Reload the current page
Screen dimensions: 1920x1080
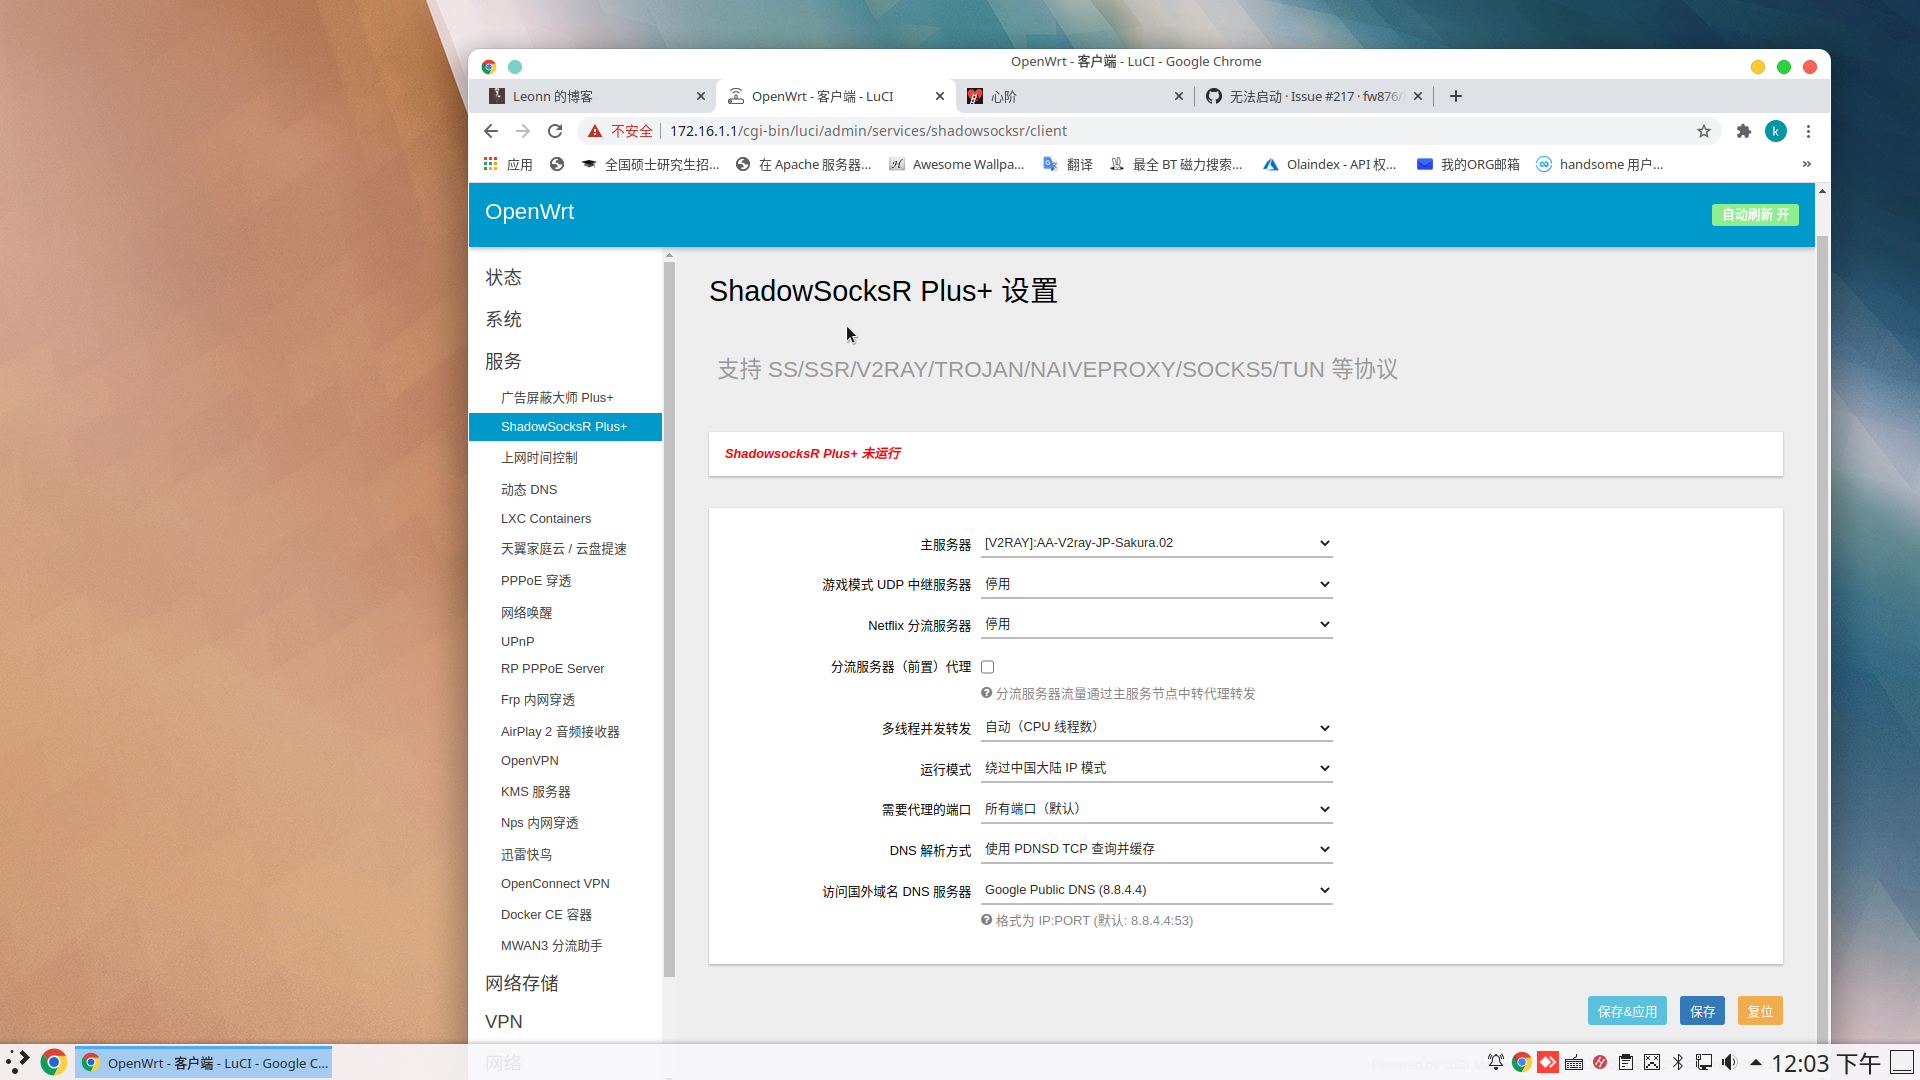coord(555,130)
